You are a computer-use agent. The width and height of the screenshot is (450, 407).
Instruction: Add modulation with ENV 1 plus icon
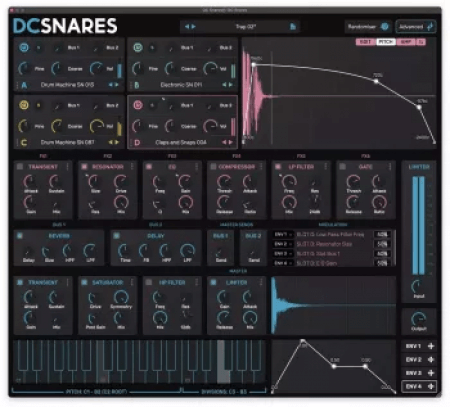coord(431,346)
